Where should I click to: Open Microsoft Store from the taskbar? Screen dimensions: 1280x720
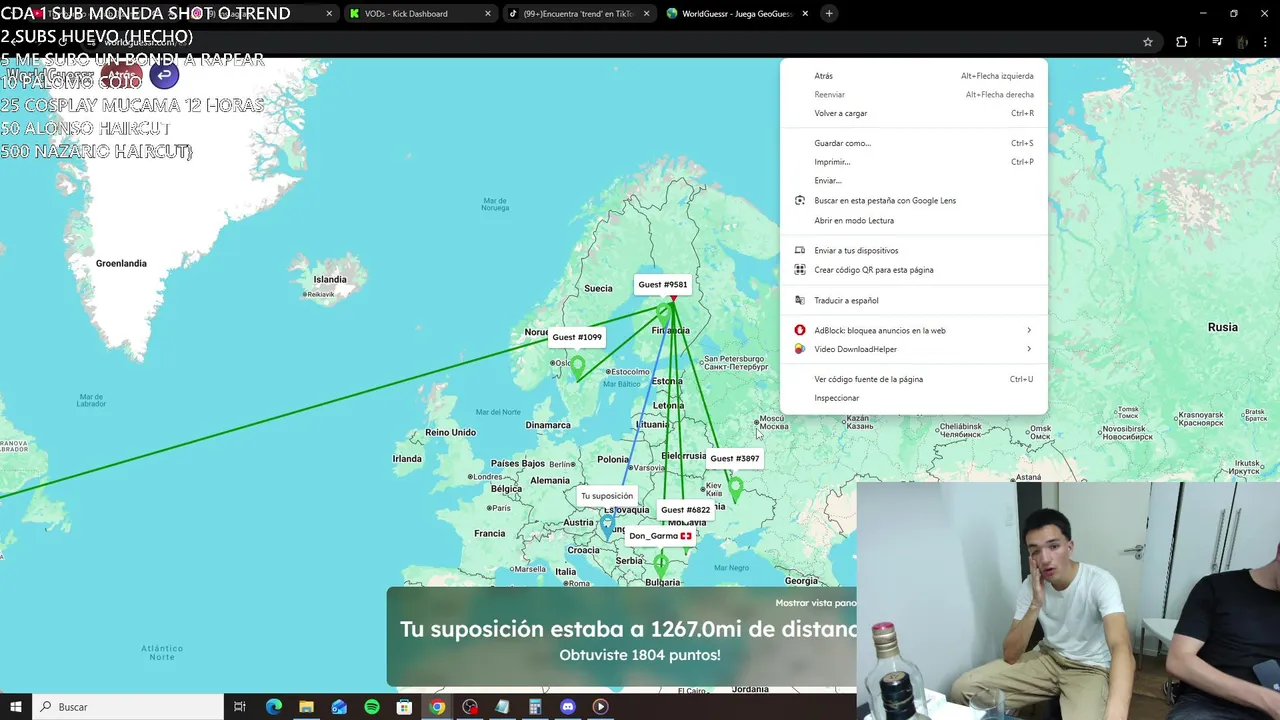(x=404, y=707)
